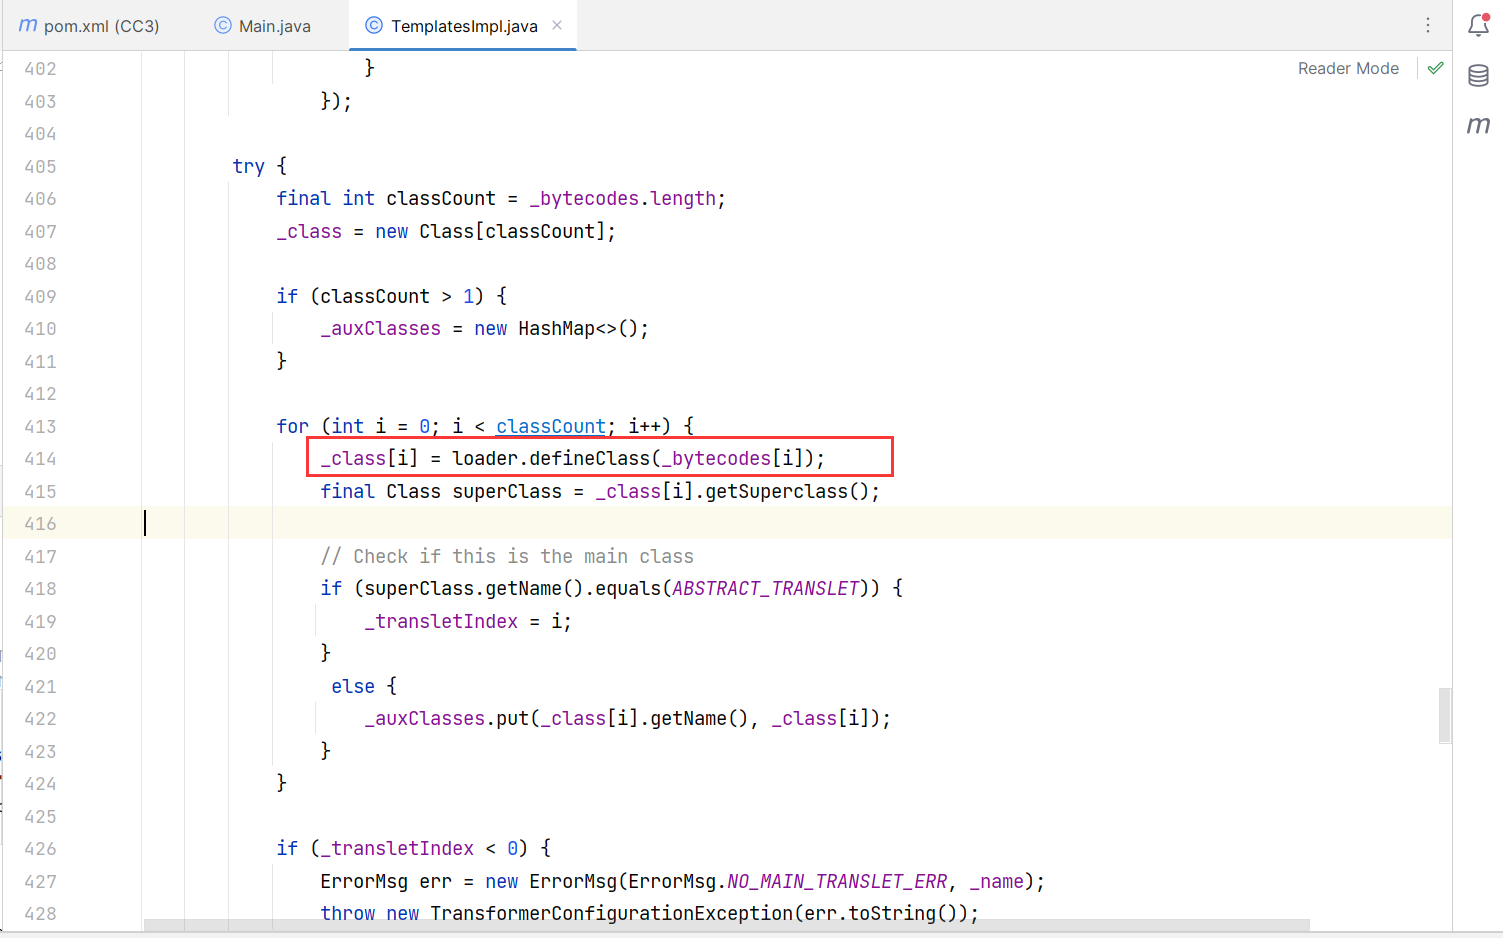Click the class icon on TemplatesImpl.java tab
Viewport: 1503px width, 938px height.
pos(374,26)
